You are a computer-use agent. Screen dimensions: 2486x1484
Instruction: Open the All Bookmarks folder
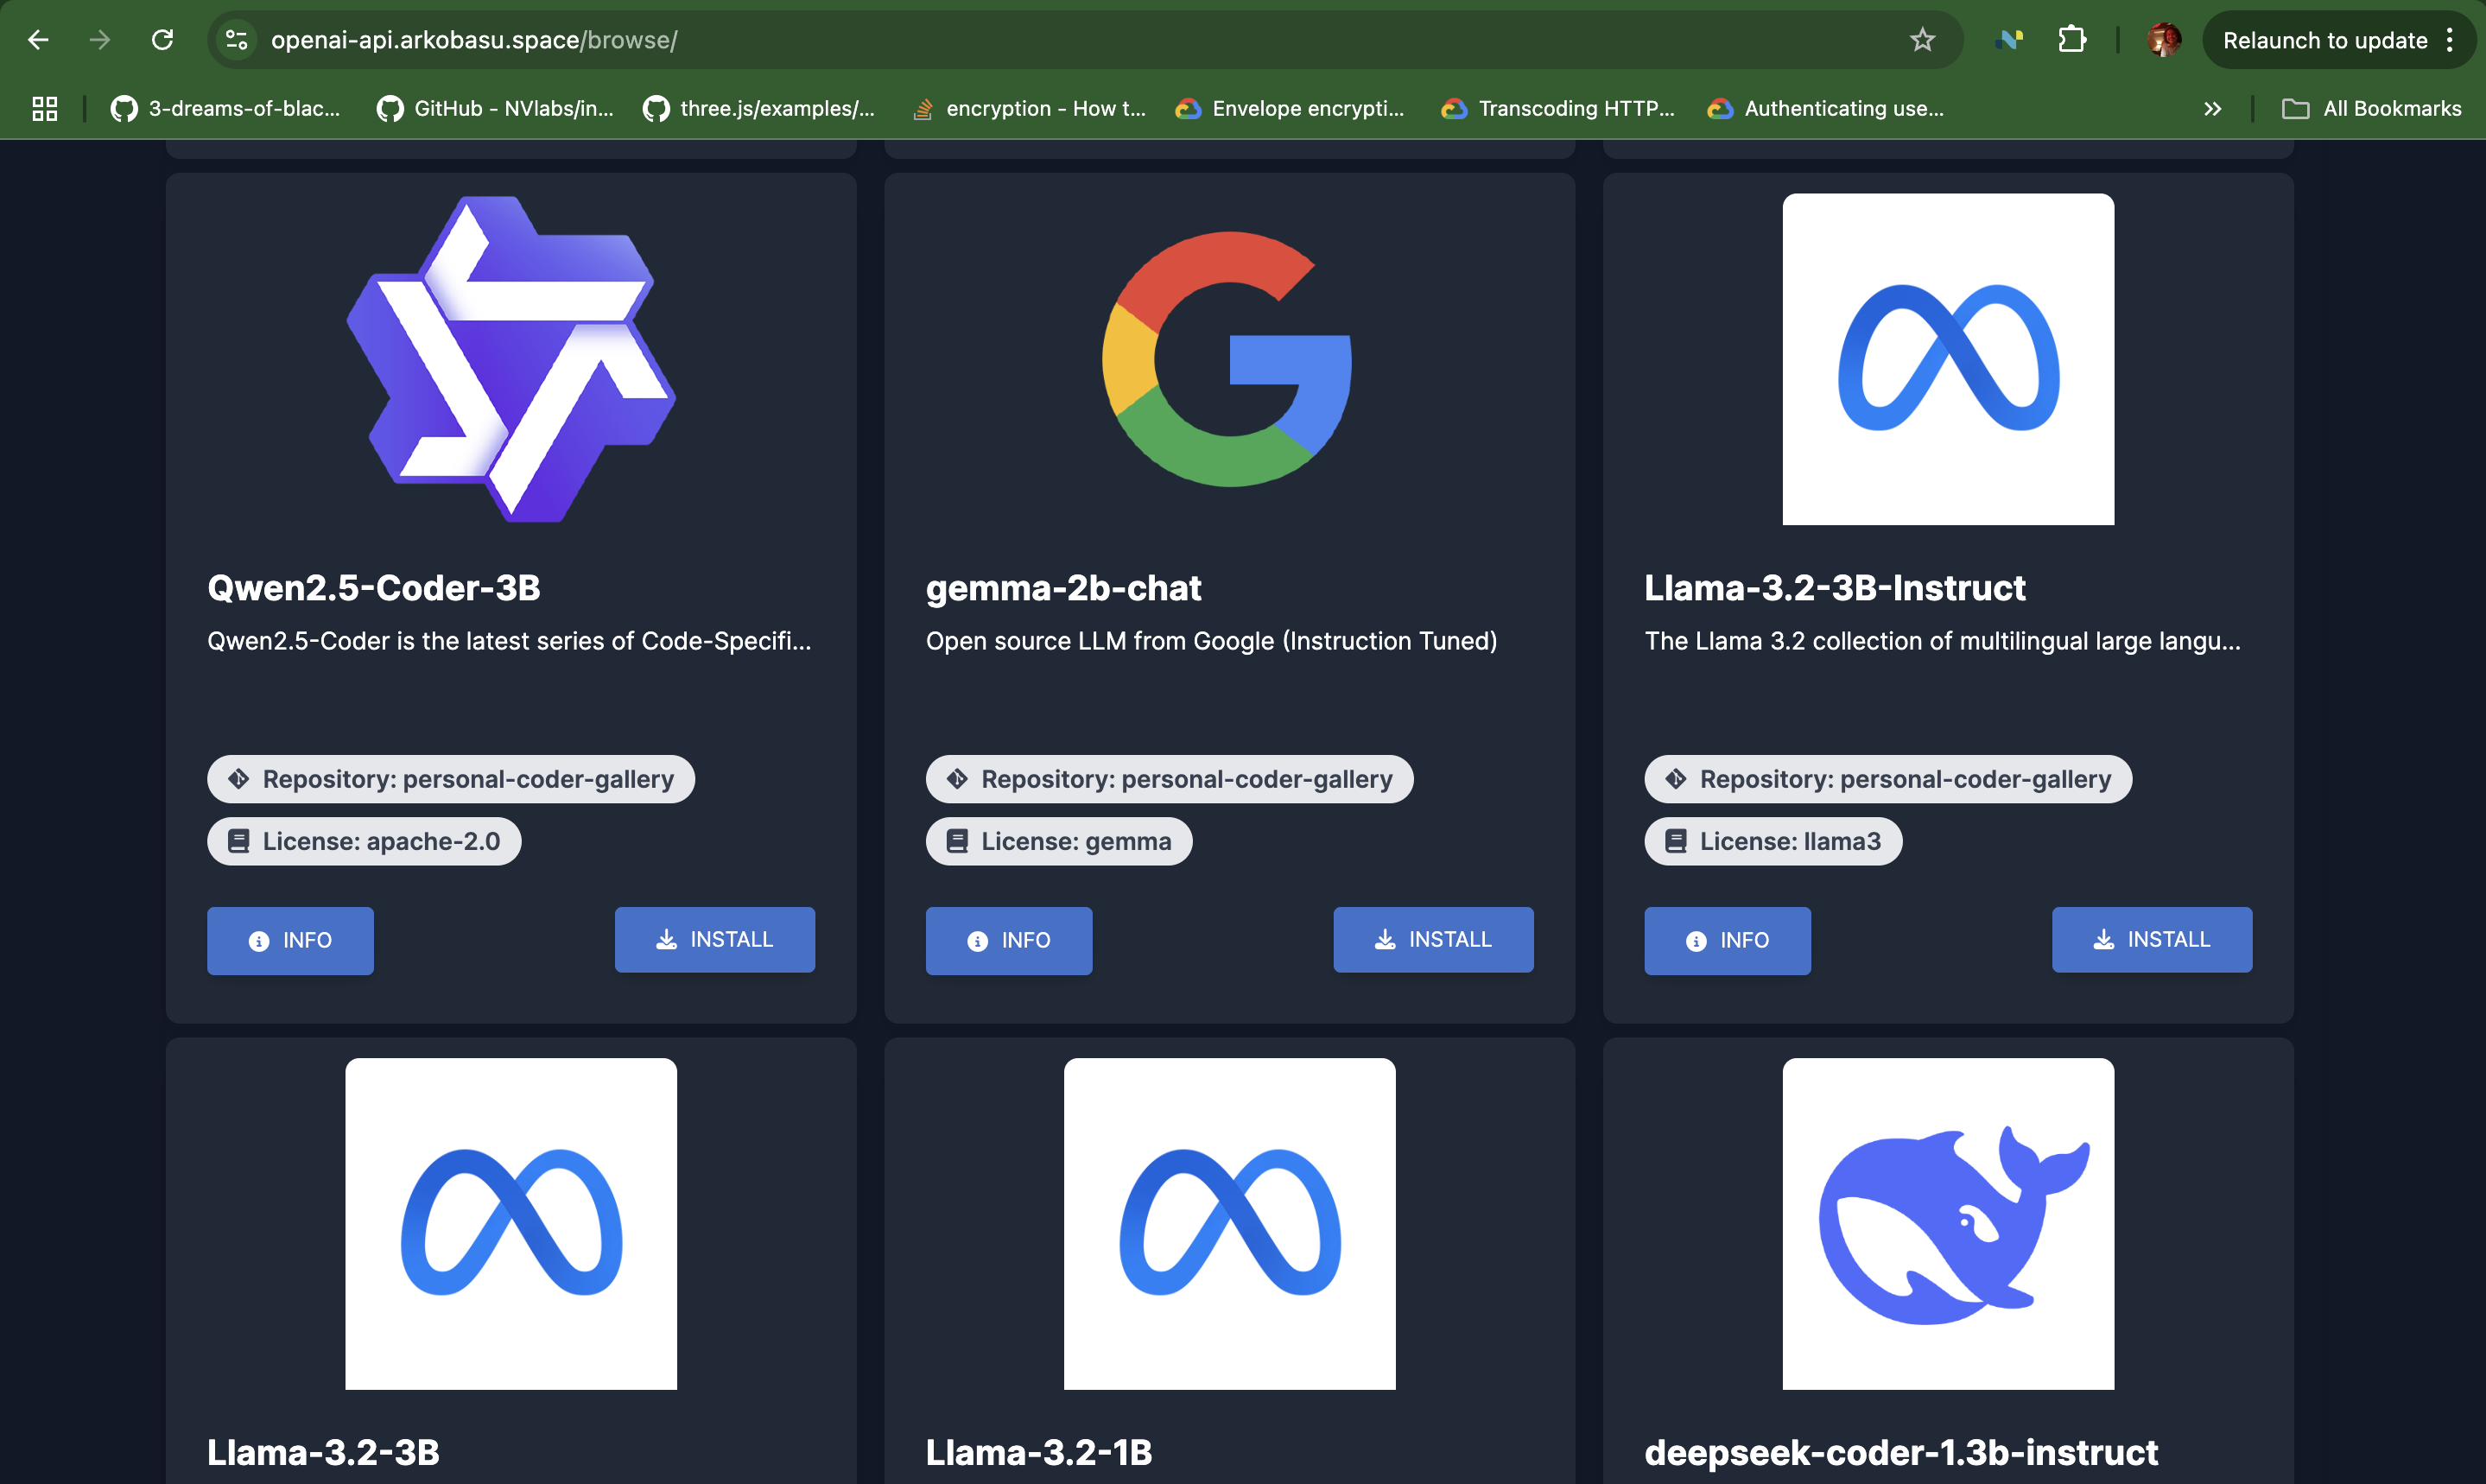pos(2371,108)
